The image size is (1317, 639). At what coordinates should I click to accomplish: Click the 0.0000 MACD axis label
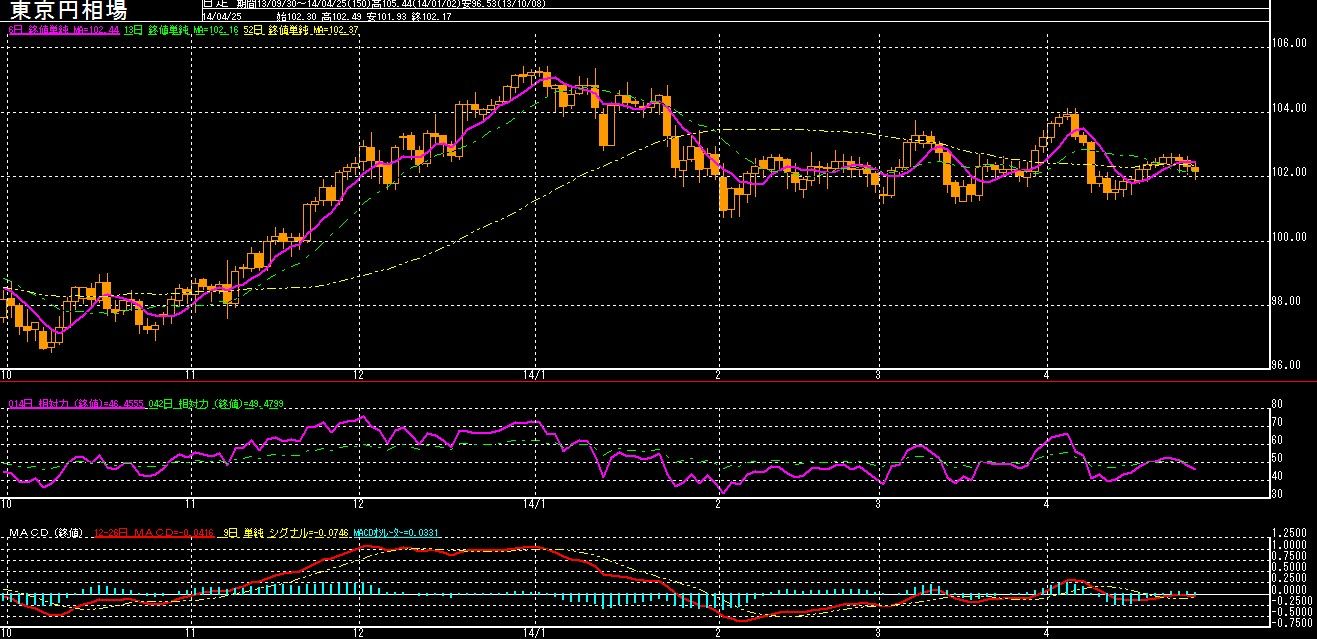[x=1291, y=589]
